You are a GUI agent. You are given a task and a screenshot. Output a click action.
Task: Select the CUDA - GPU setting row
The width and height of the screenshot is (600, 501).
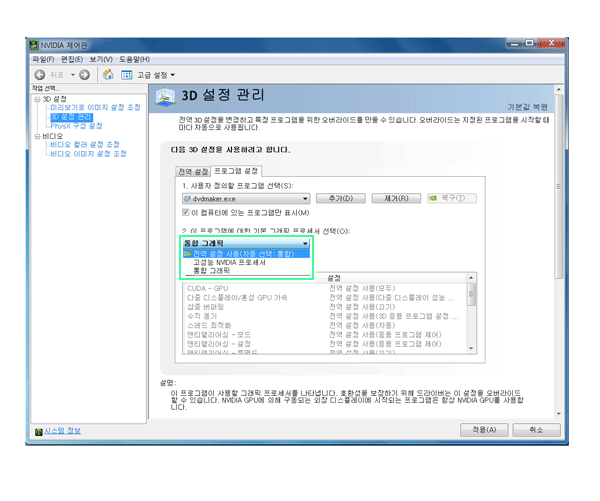click(x=325, y=288)
